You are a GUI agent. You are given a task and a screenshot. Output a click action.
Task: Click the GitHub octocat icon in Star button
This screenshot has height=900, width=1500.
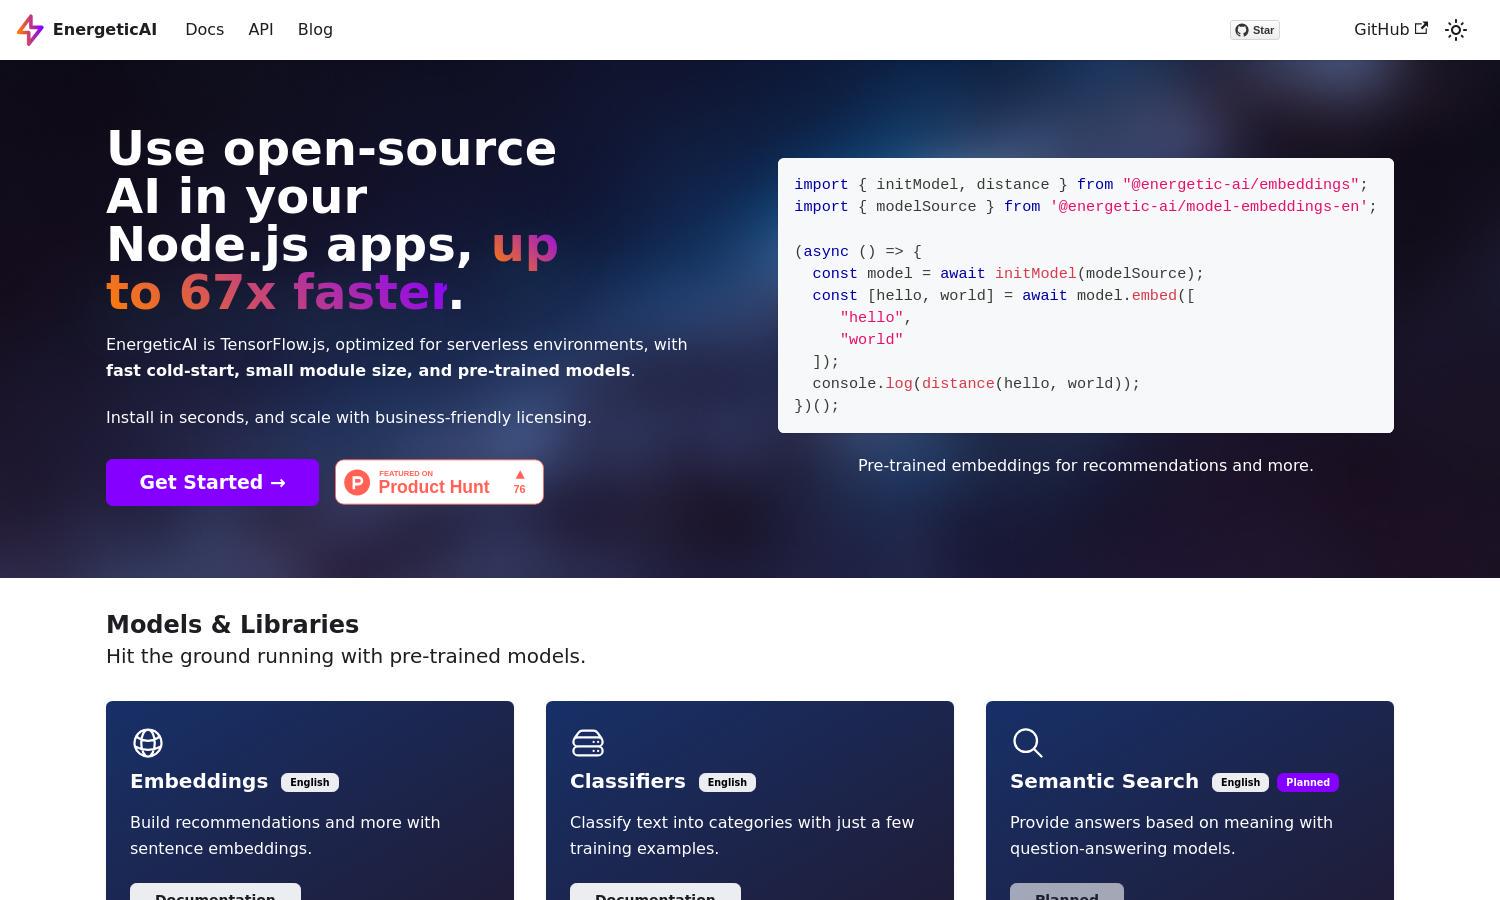pyautogui.click(x=1242, y=30)
